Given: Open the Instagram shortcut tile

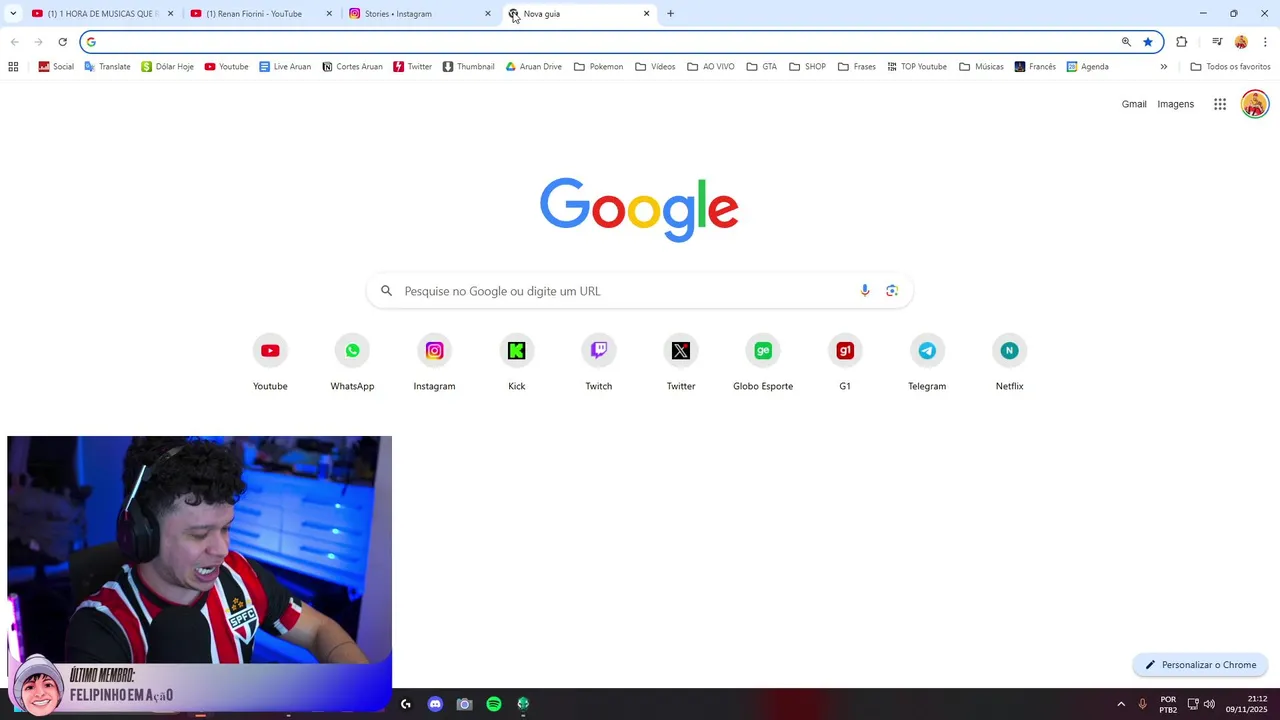Looking at the screenshot, I should (x=434, y=363).
